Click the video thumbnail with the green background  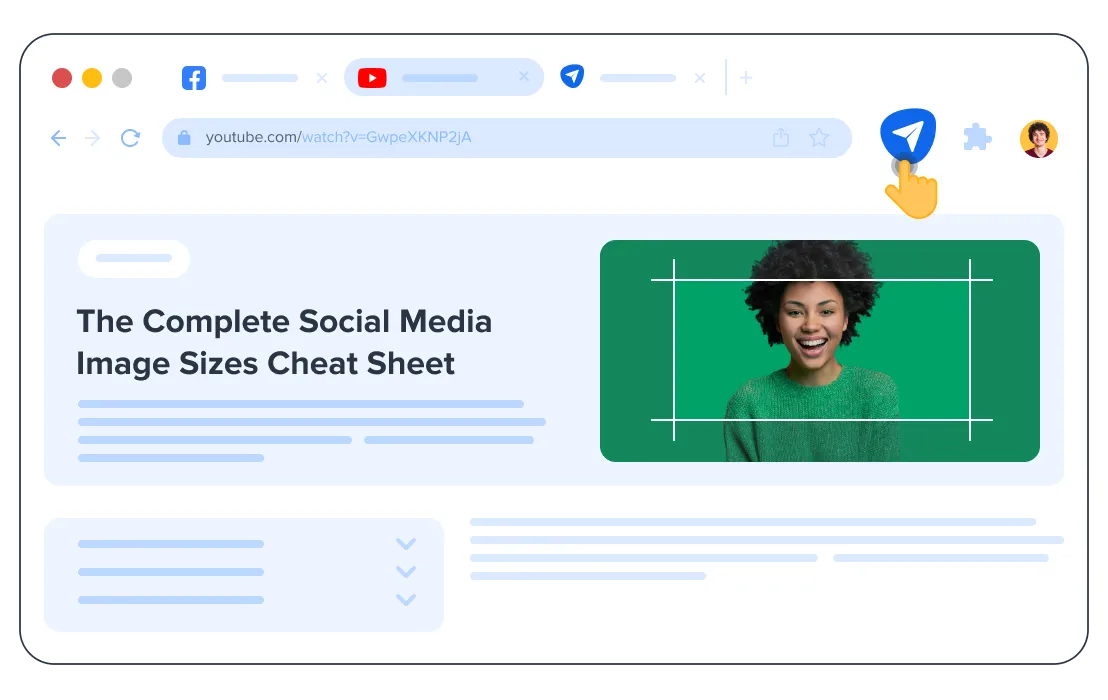tap(819, 350)
